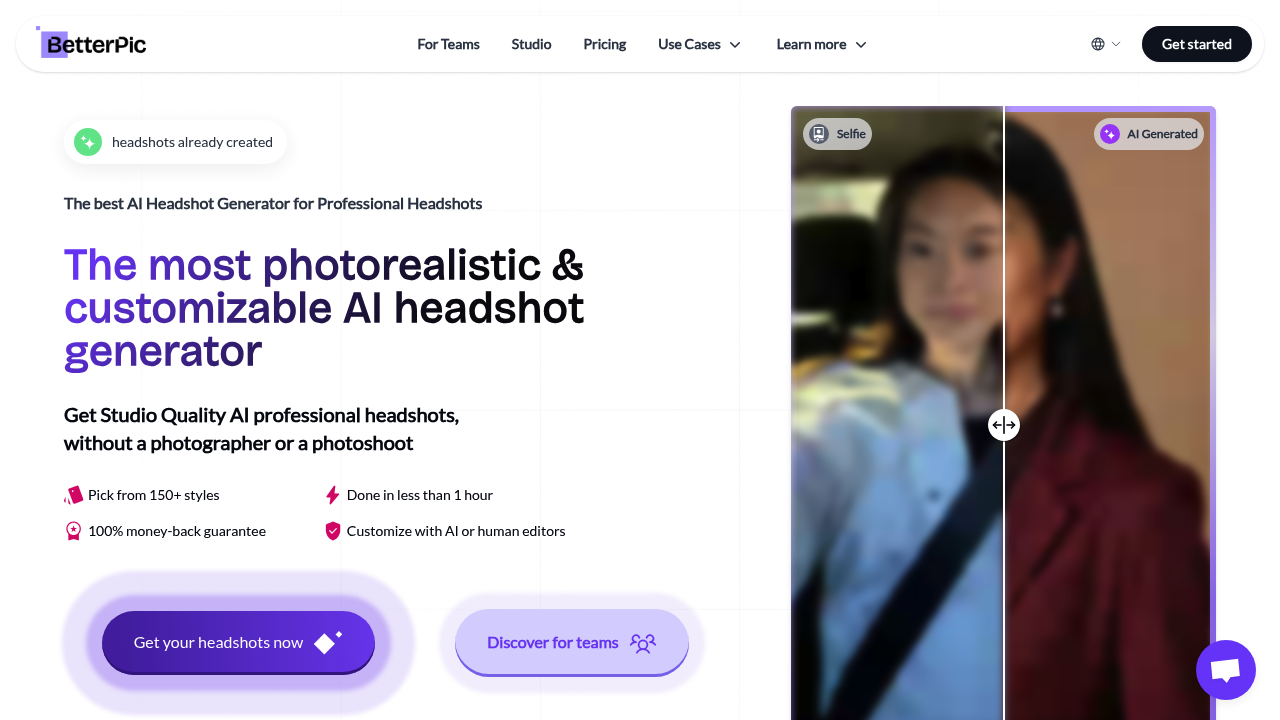Click the camera icon in Selfie badge
This screenshot has width=1280, height=720.
click(818, 133)
